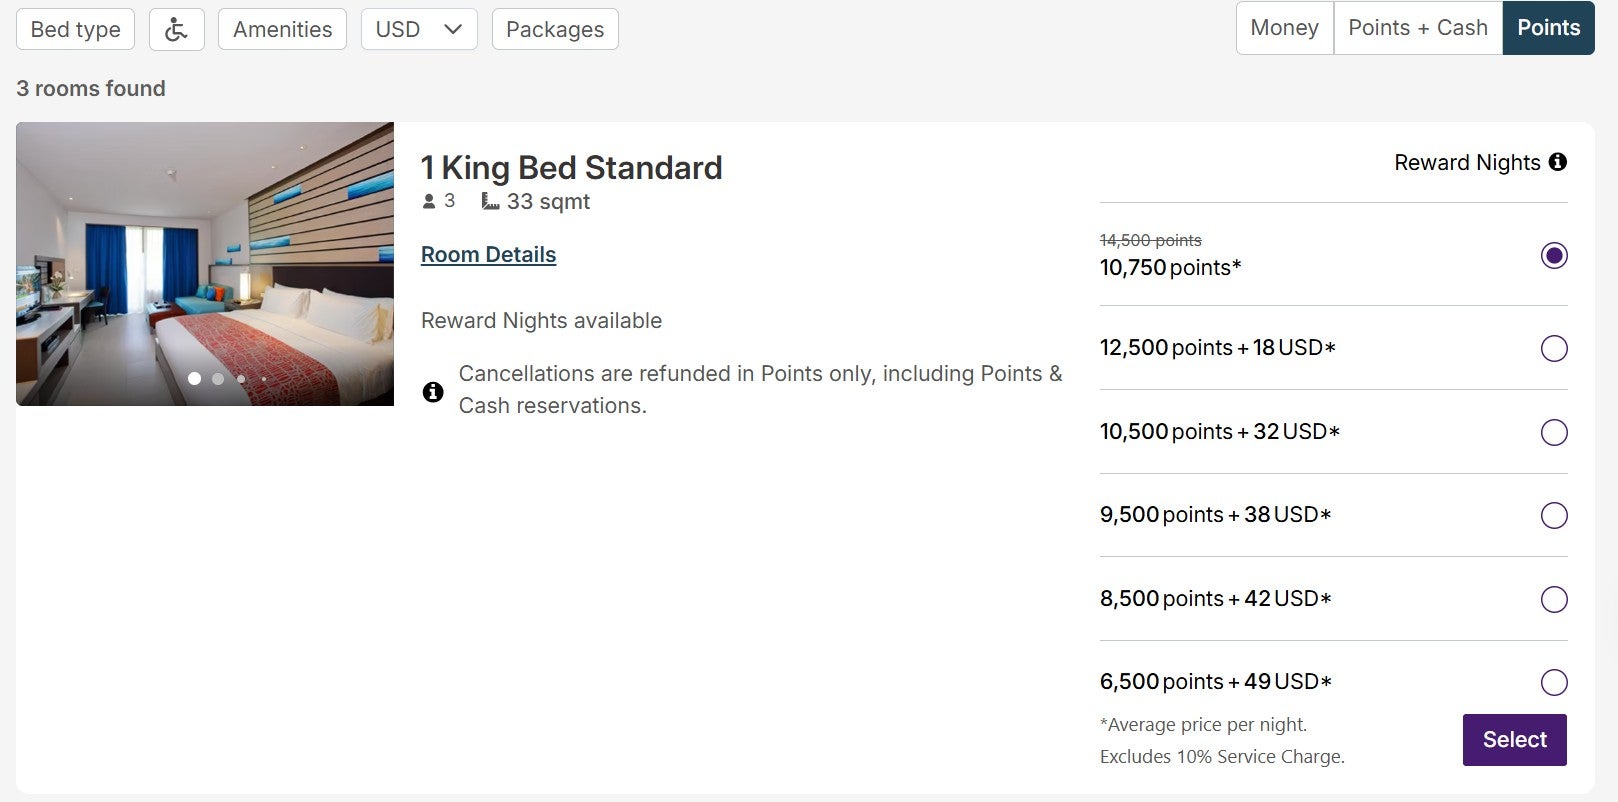The image size is (1618, 802).
Task: Open the Room Details link
Action: click(488, 255)
